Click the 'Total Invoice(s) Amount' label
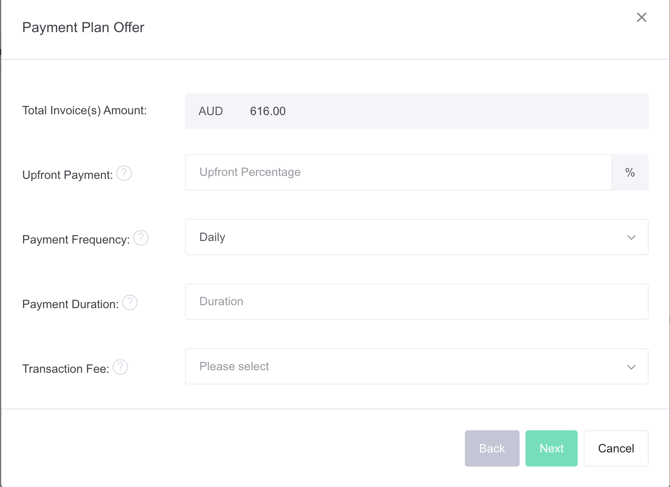 pyautogui.click(x=84, y=110)
